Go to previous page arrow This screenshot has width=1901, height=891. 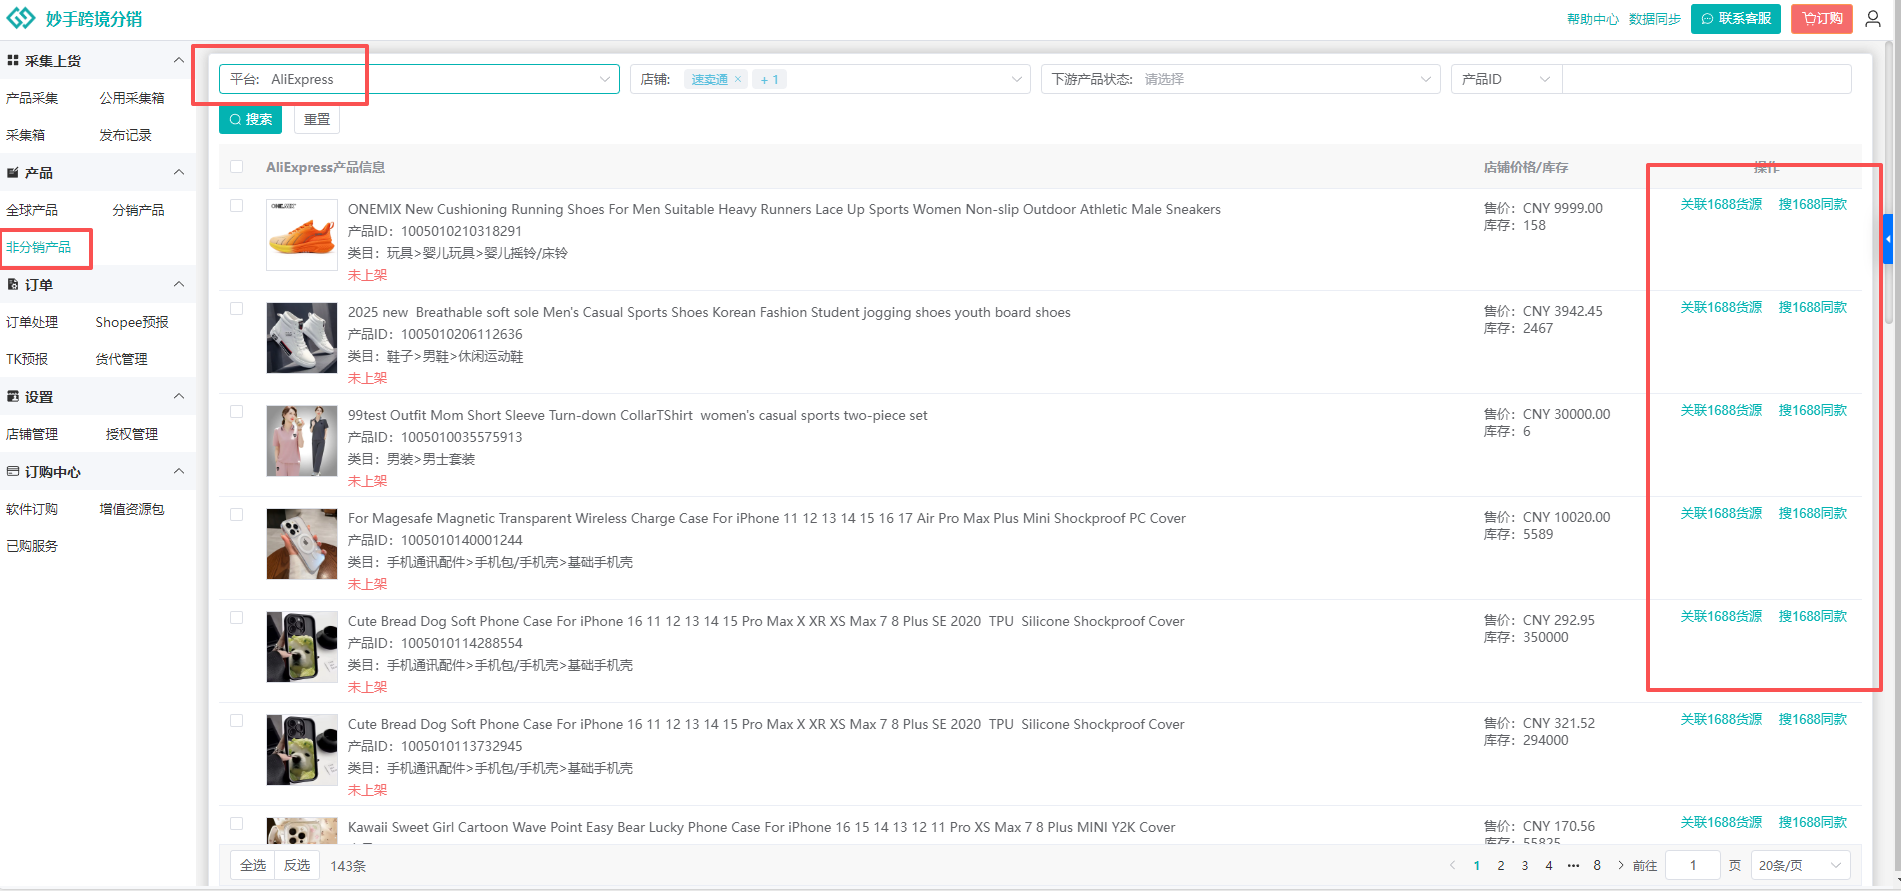pos(1453,865)
